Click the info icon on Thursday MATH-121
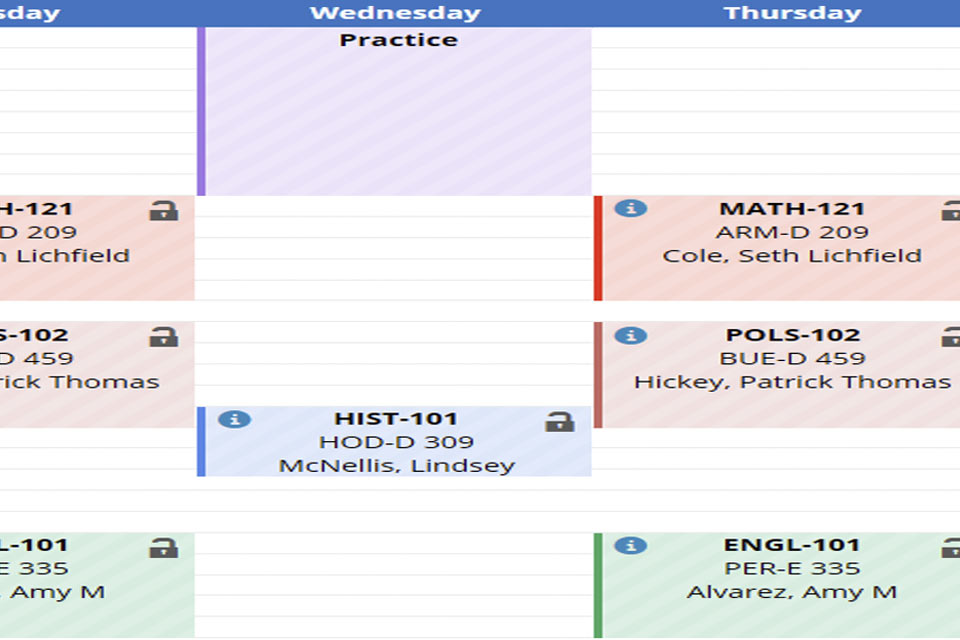Viewport: 960px width, 640px height. pos(631,208)
